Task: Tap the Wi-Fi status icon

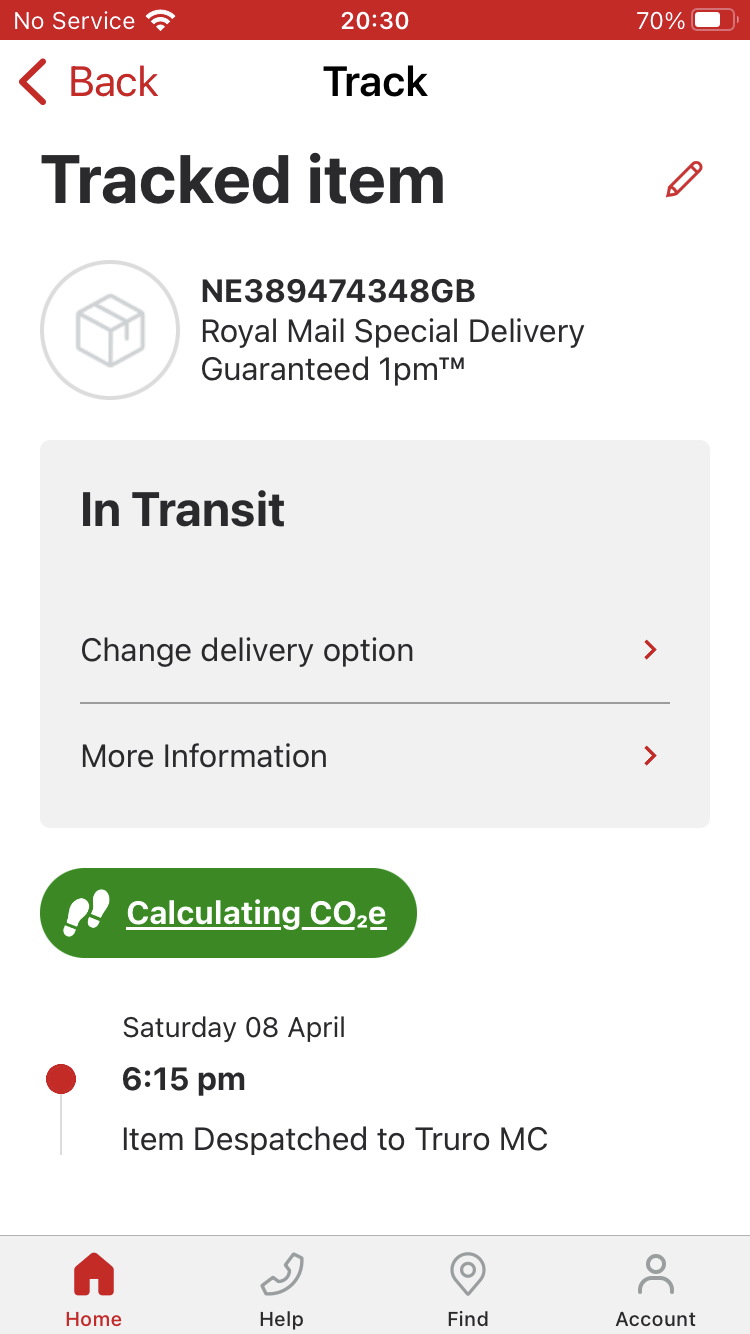Action: pos(159,20)
